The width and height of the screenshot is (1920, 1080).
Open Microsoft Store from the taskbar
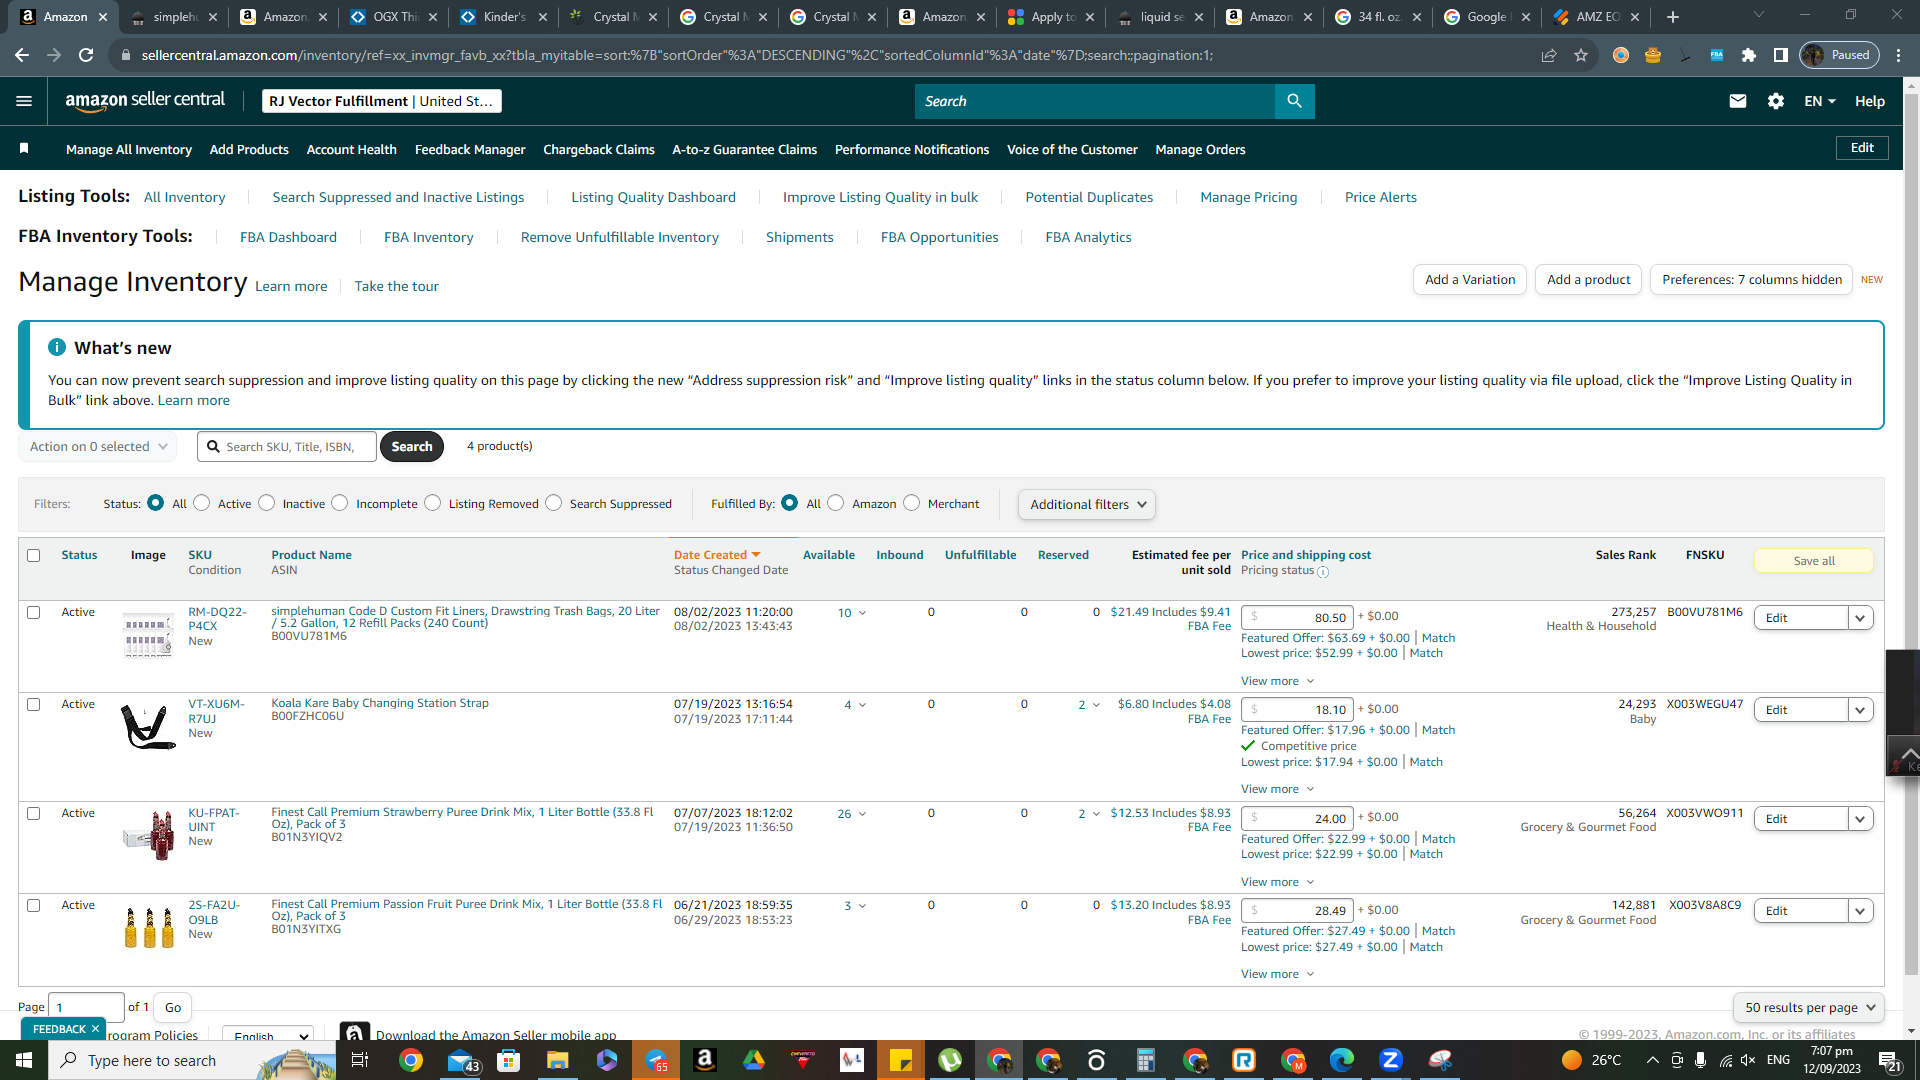pos(509,1060)
